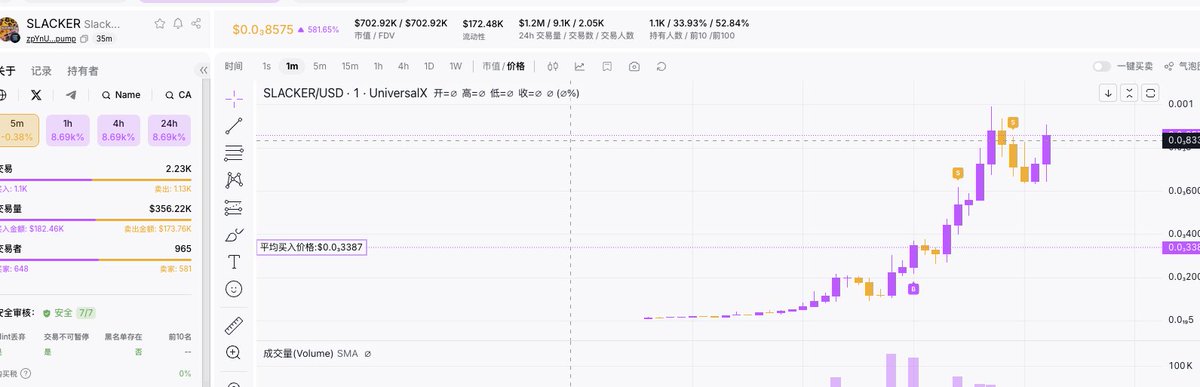The height and width of the screenshot is (387, 1200).
Task: Add SLACKER to favorites with star icon
Action: (160, 22)
